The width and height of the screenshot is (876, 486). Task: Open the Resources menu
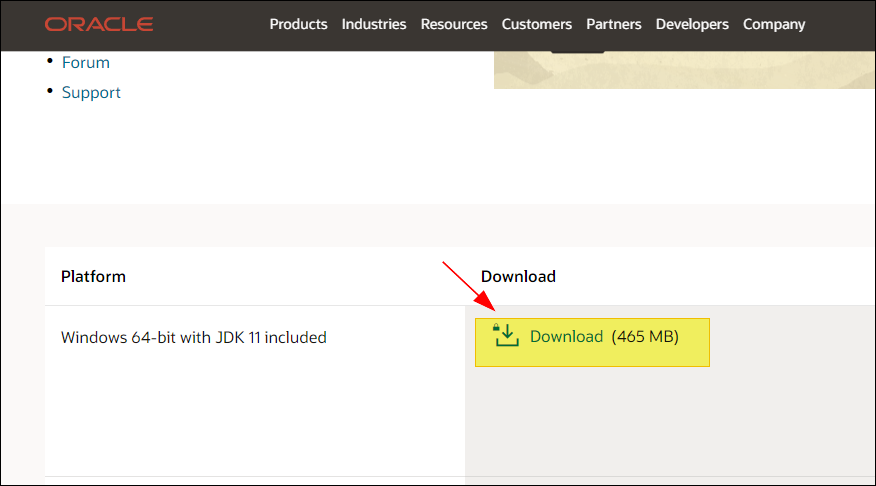454,24
